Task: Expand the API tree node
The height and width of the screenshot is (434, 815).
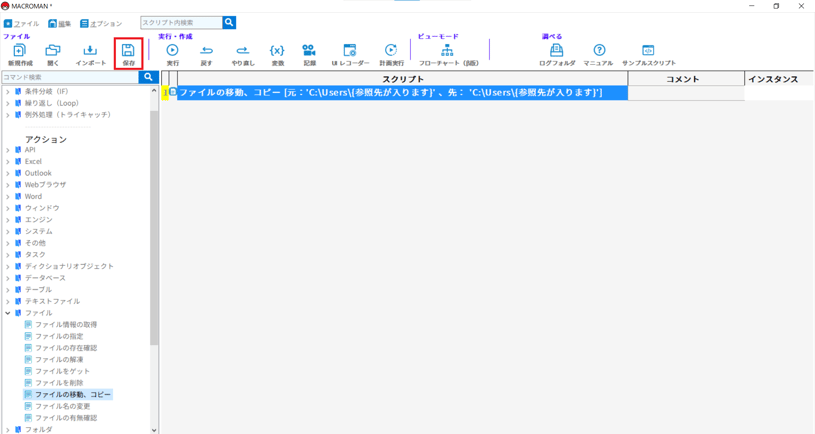Action: 8,150
